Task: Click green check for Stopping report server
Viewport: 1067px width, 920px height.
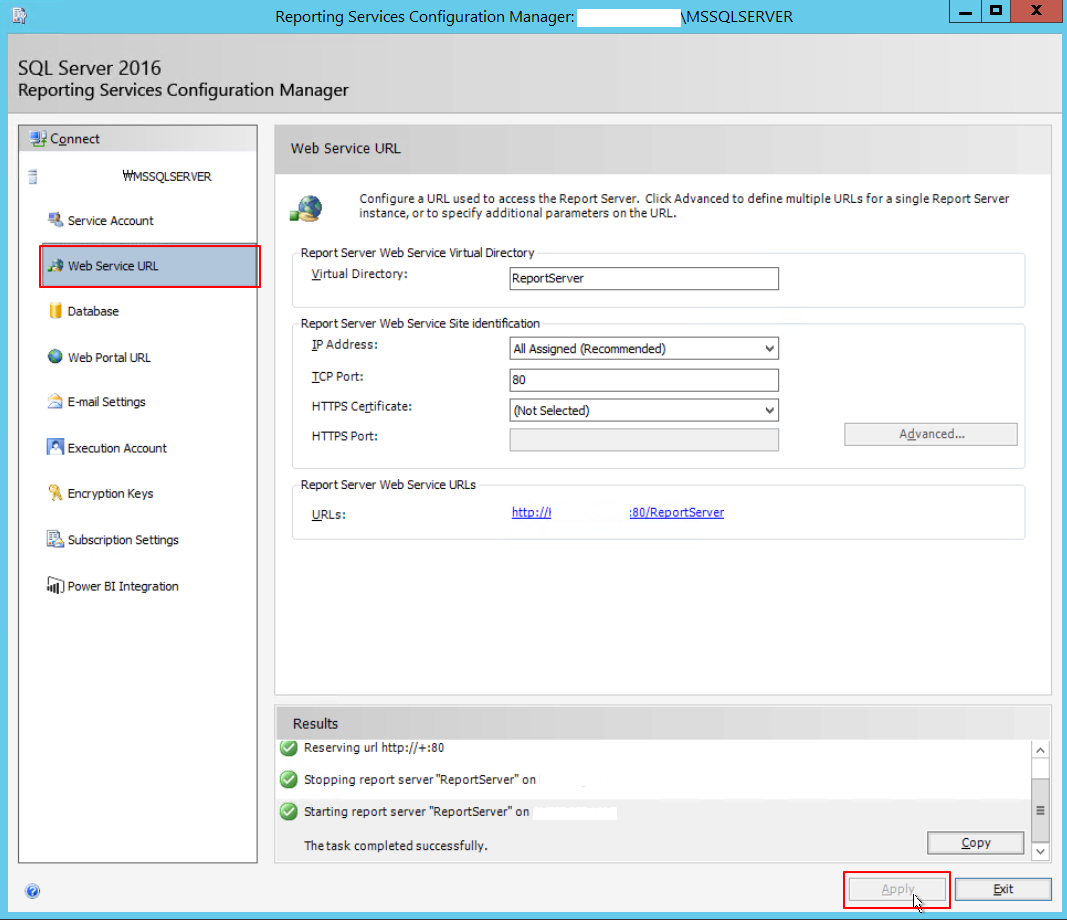Action: click(x=289, y=780)
